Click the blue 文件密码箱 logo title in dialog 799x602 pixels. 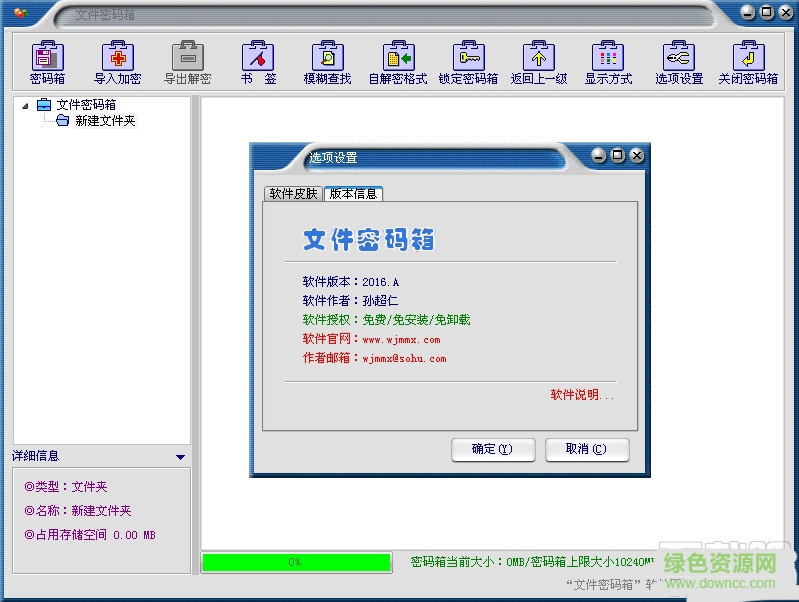(369, 240)
